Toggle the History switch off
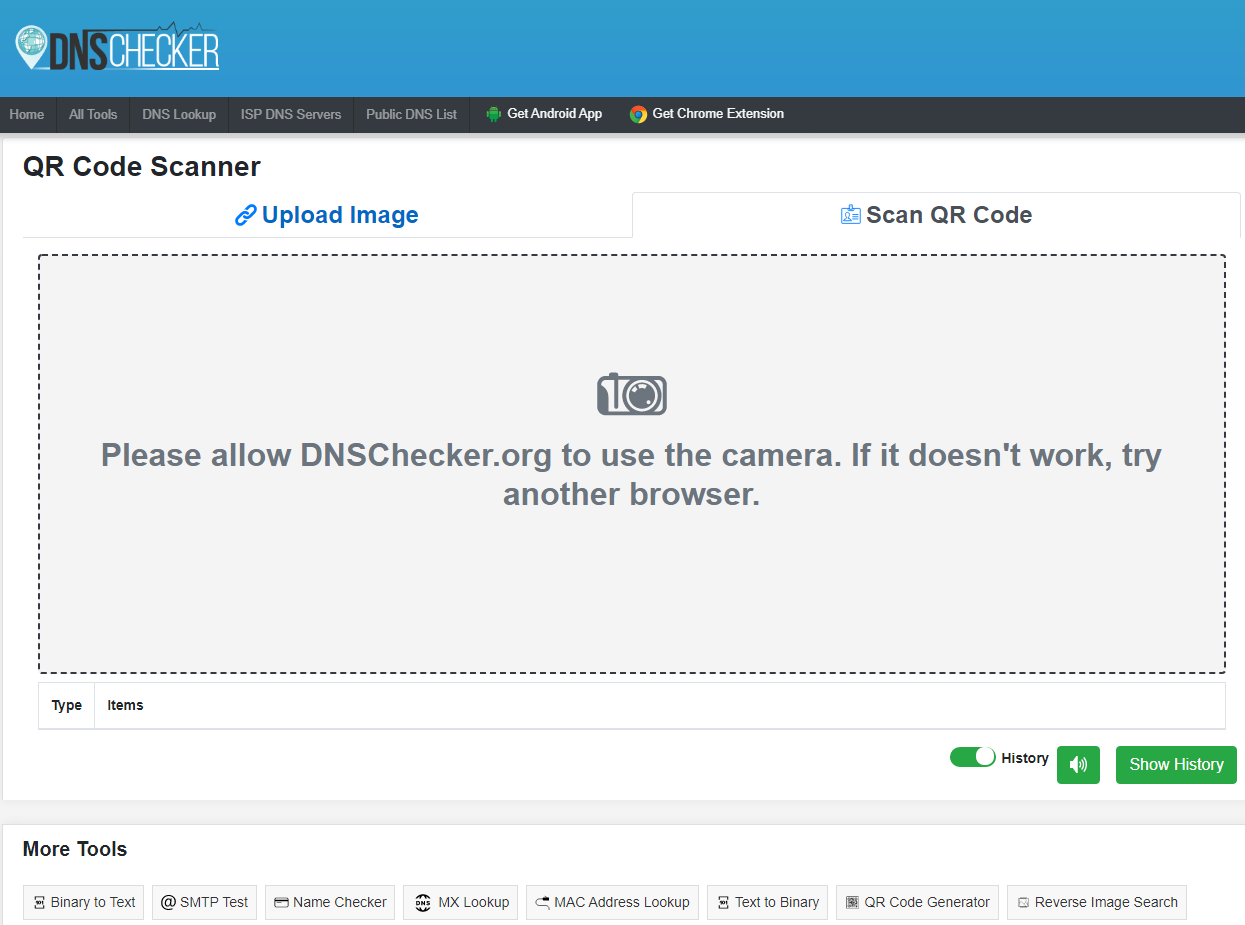Image resolution: width=1245 pixels, height=925 pixels. tap(972, 757)
